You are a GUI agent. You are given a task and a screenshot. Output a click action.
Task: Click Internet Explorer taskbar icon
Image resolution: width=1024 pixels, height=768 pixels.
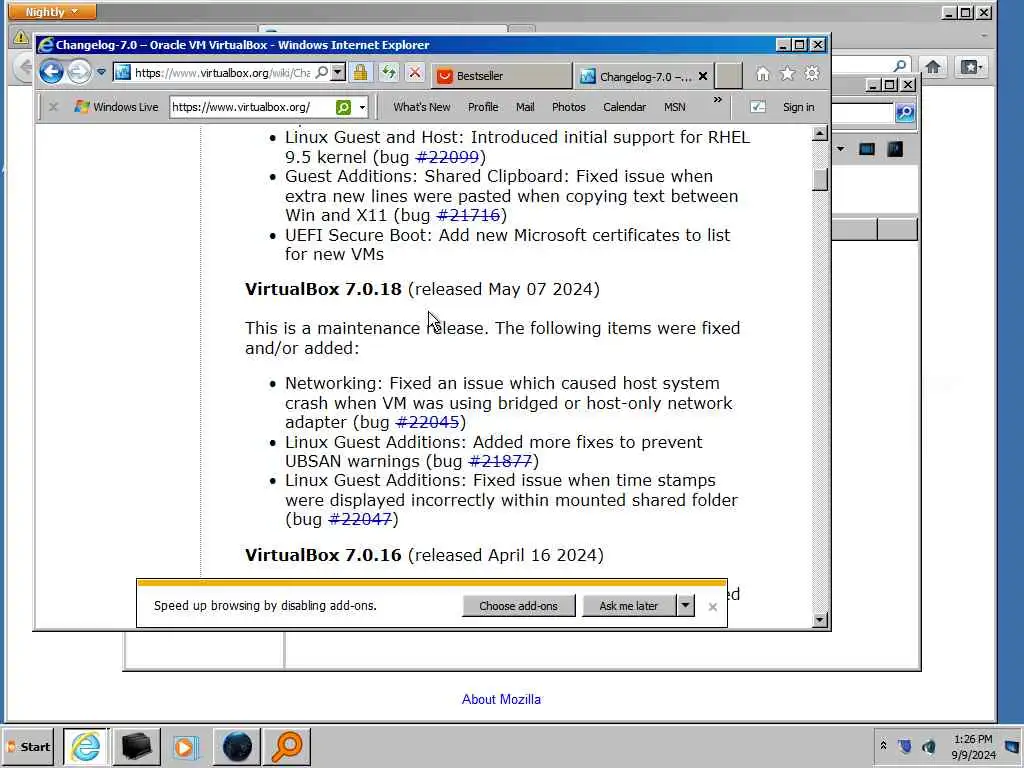click(x=86, y=746)
